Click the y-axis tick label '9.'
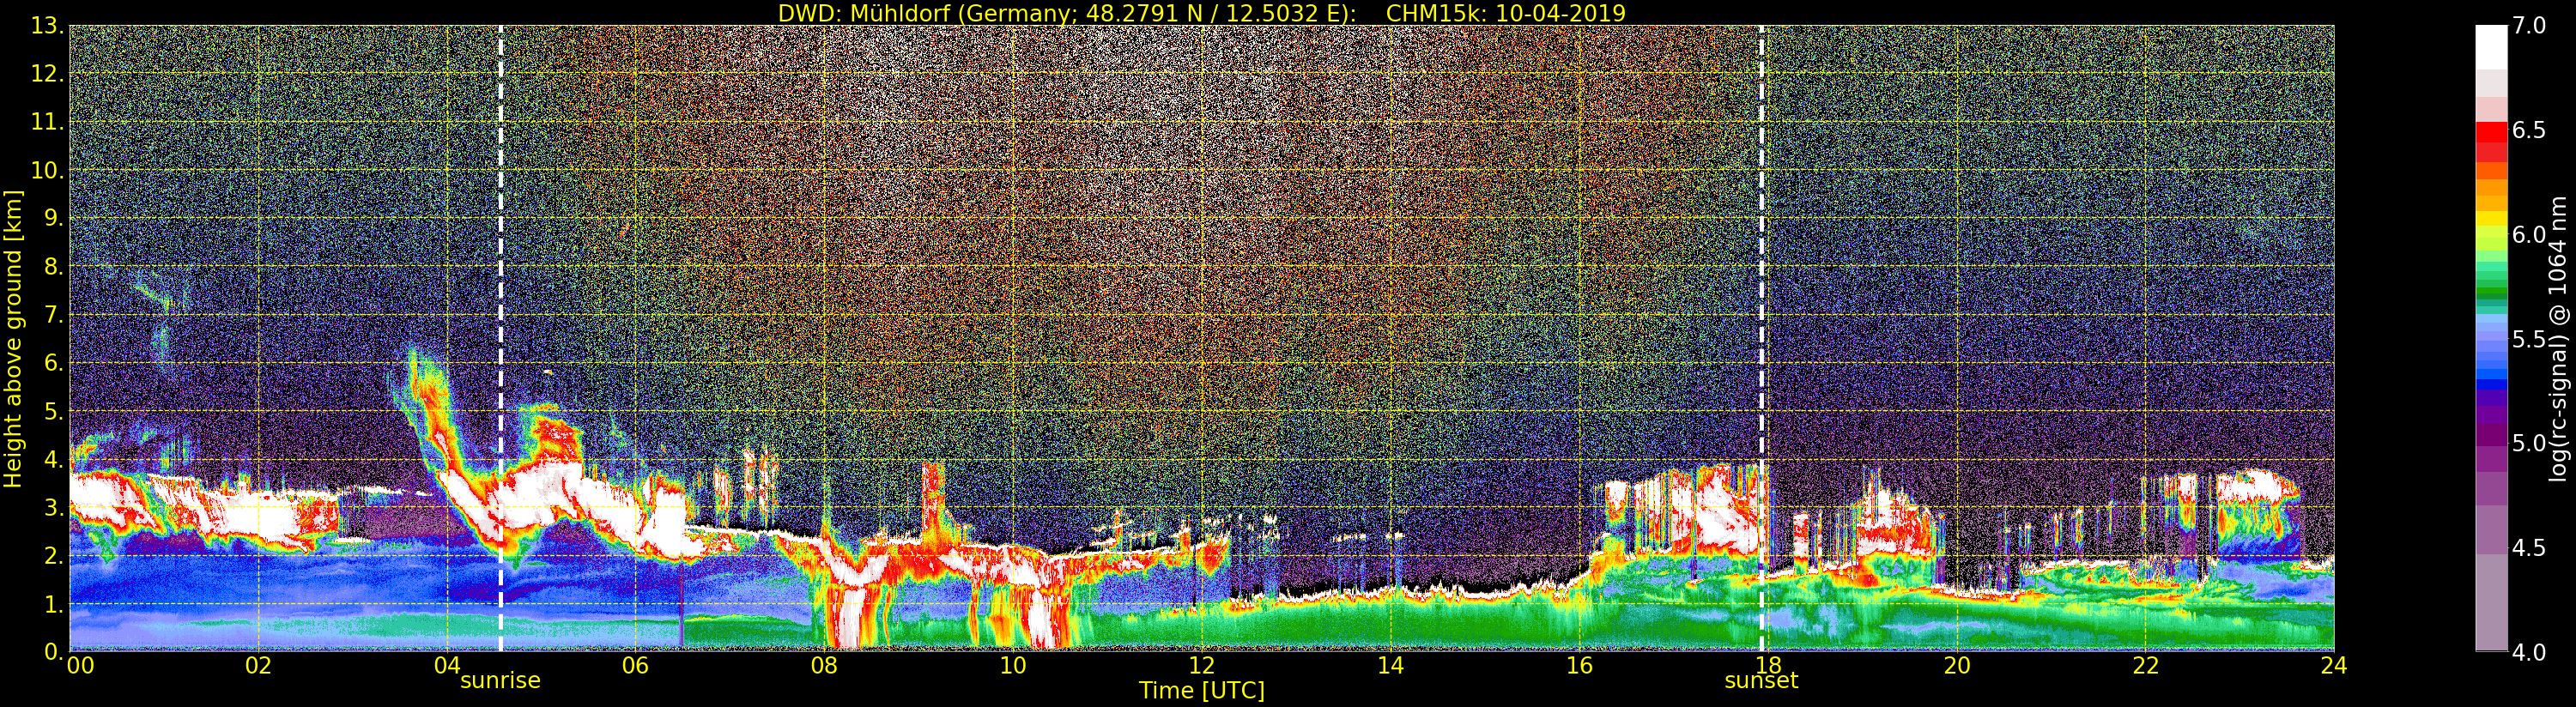Viewport: 2576px width, 707px height. point(53,219)
